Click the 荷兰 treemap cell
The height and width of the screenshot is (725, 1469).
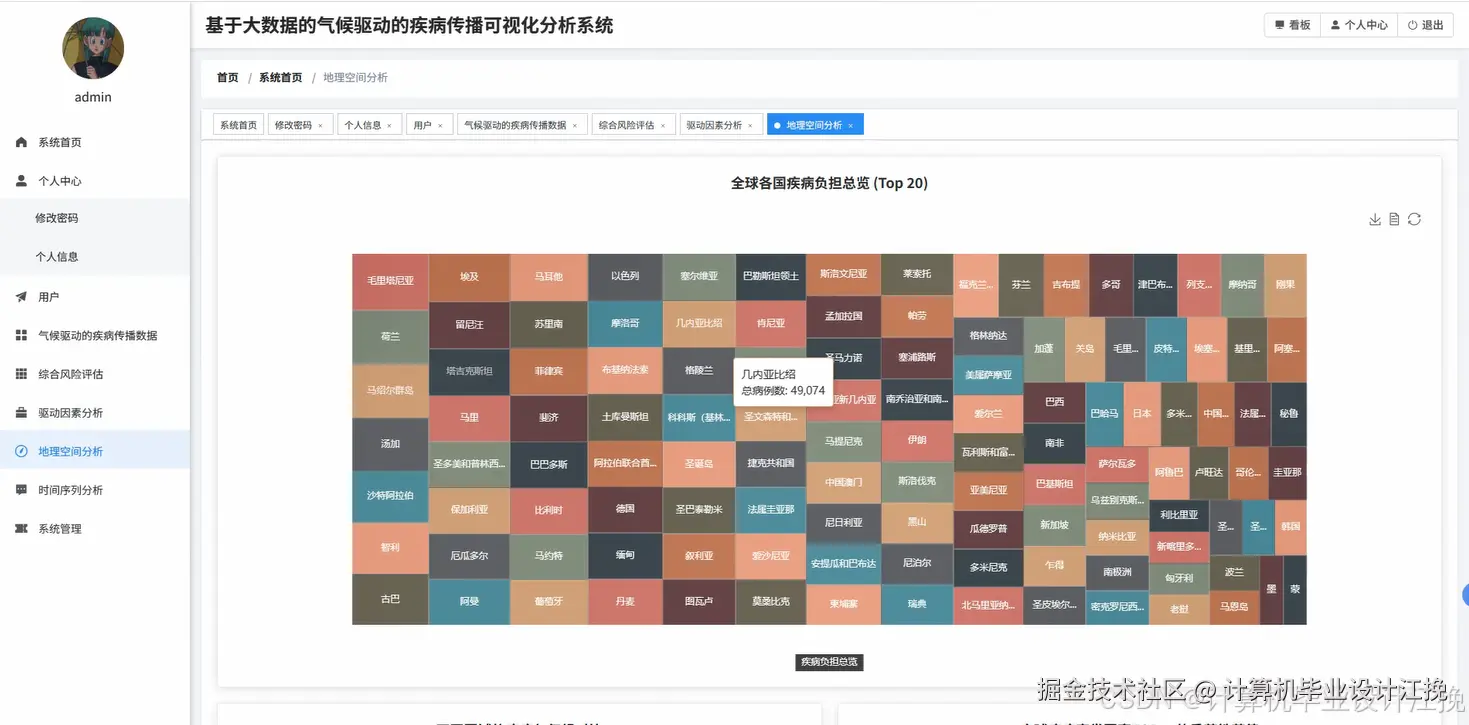390,337
